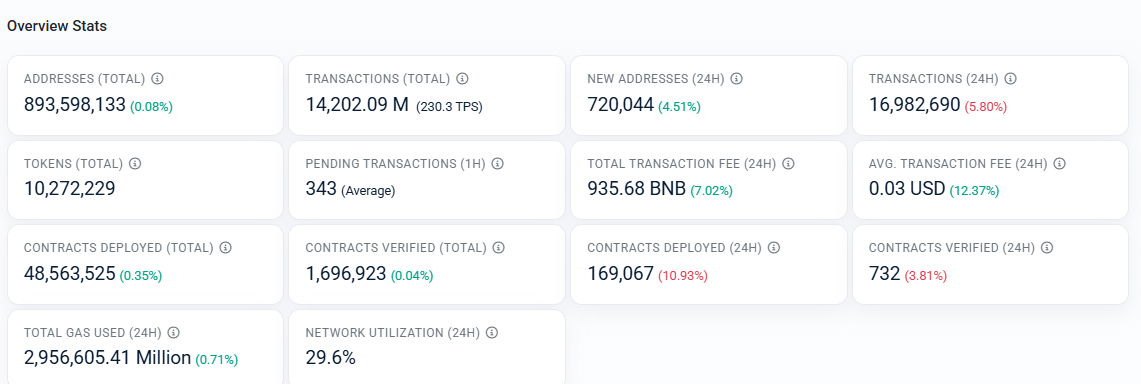Click the 29.6% network utilization value
This screenshot has height=384, width=1141.
pyautogui.click(x=330, y=358)
